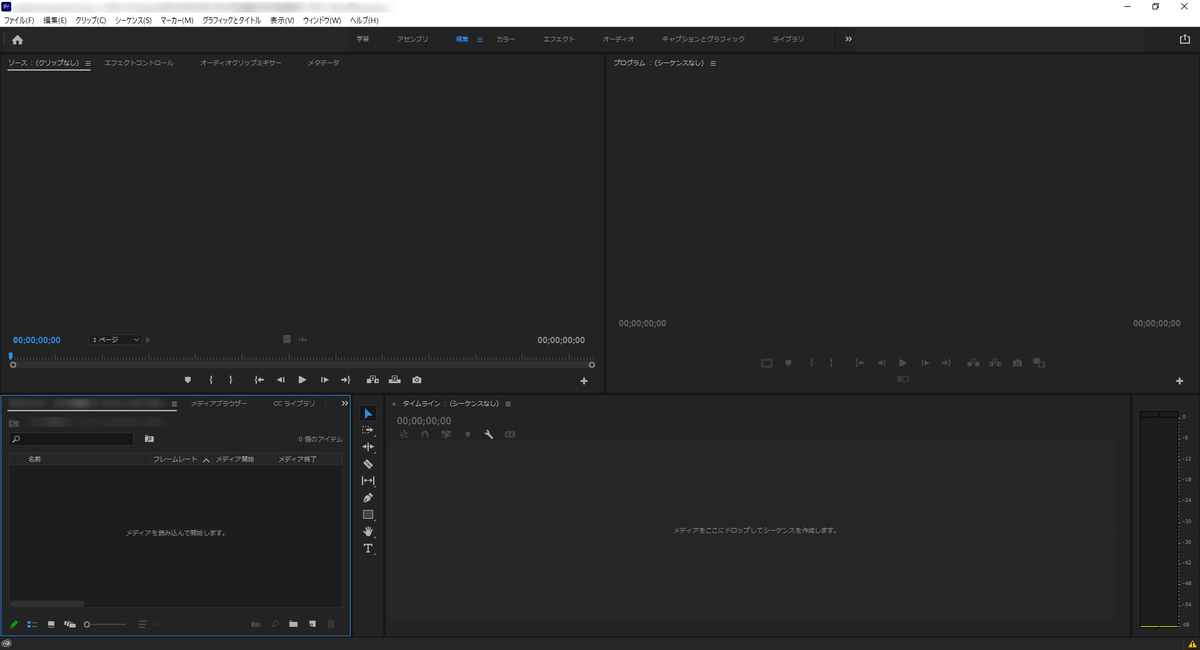The image size is (1200, 650).
Task: Open ファイル(F) menu
Action: (x=19, y=20)
